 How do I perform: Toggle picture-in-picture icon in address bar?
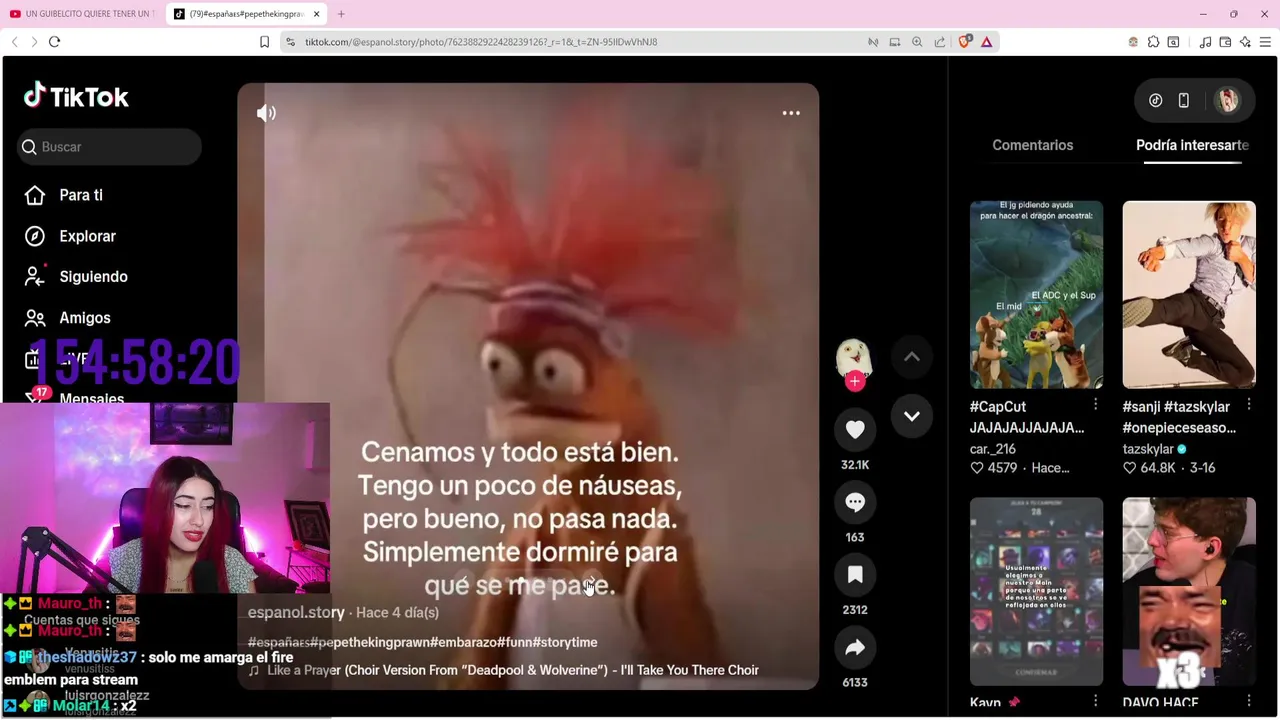point(895,42)
